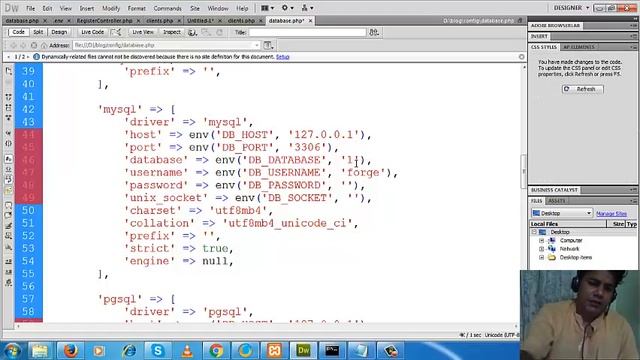640x360 pixels.
Task: Click the browser Home icon
Action: tap(44, 45)
